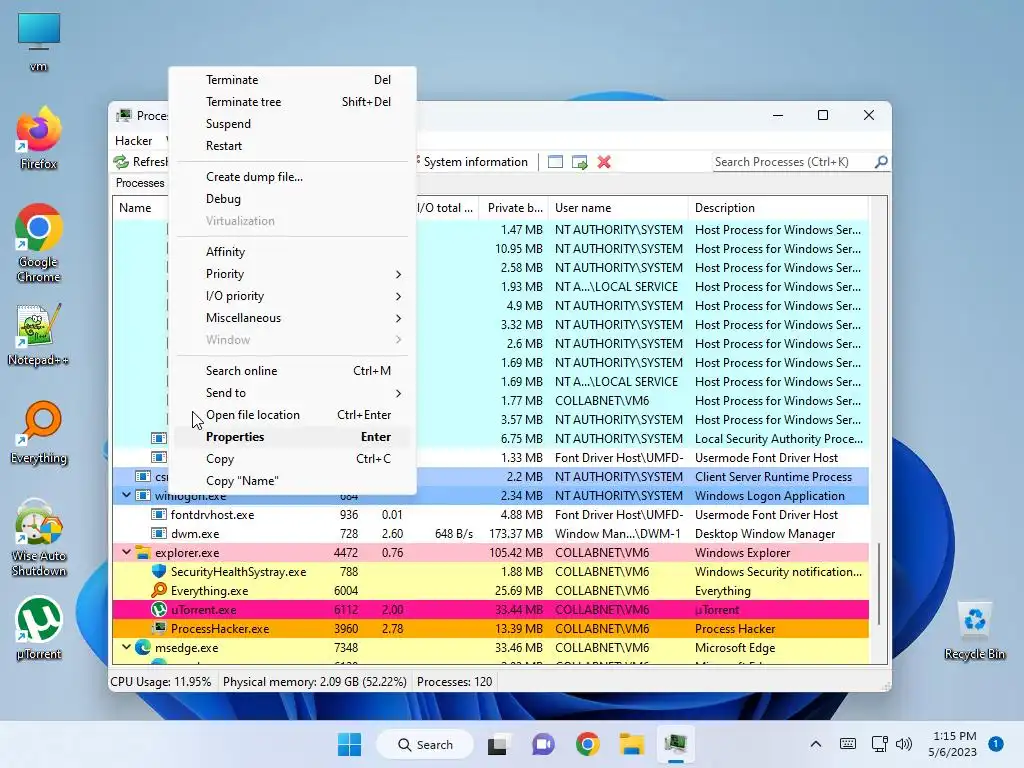Choose Open file location menu entry
The height and width of the screenshot is (768, 1024).
pyautogui.click(x=292, y=415)
